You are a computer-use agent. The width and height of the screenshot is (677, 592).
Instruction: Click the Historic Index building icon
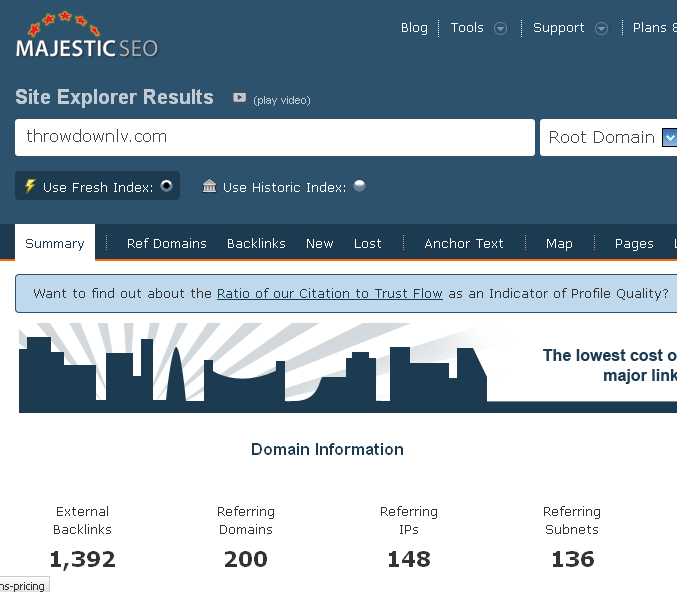pos(209,186)
